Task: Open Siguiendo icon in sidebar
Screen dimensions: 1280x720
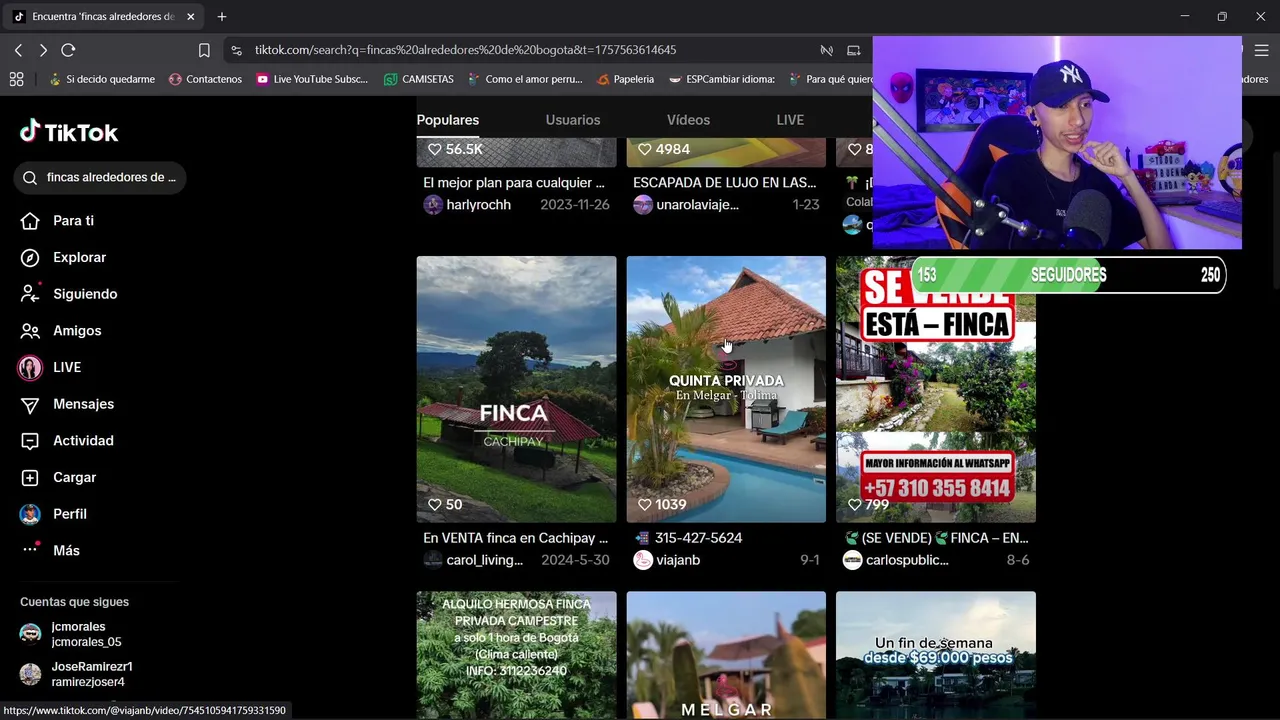Action: tap(30, 294)
